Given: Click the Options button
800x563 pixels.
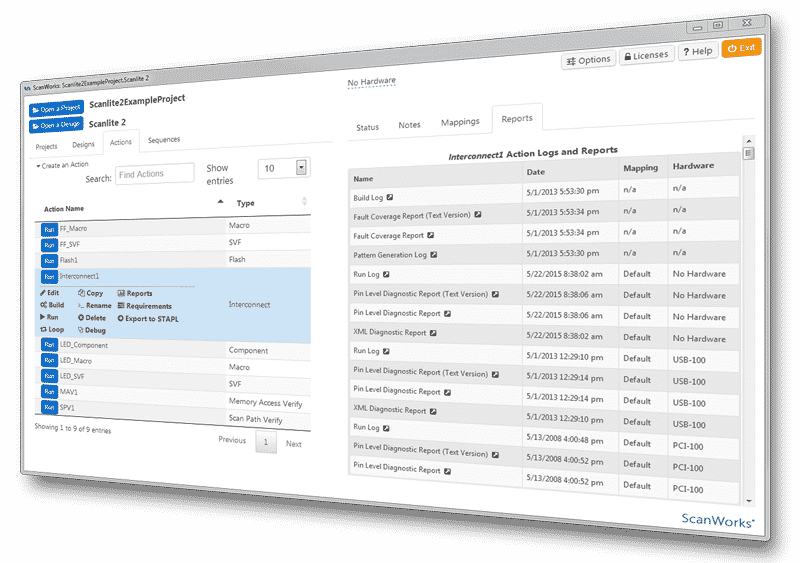Looking at the screenshot, I should [x=587, y=60].
